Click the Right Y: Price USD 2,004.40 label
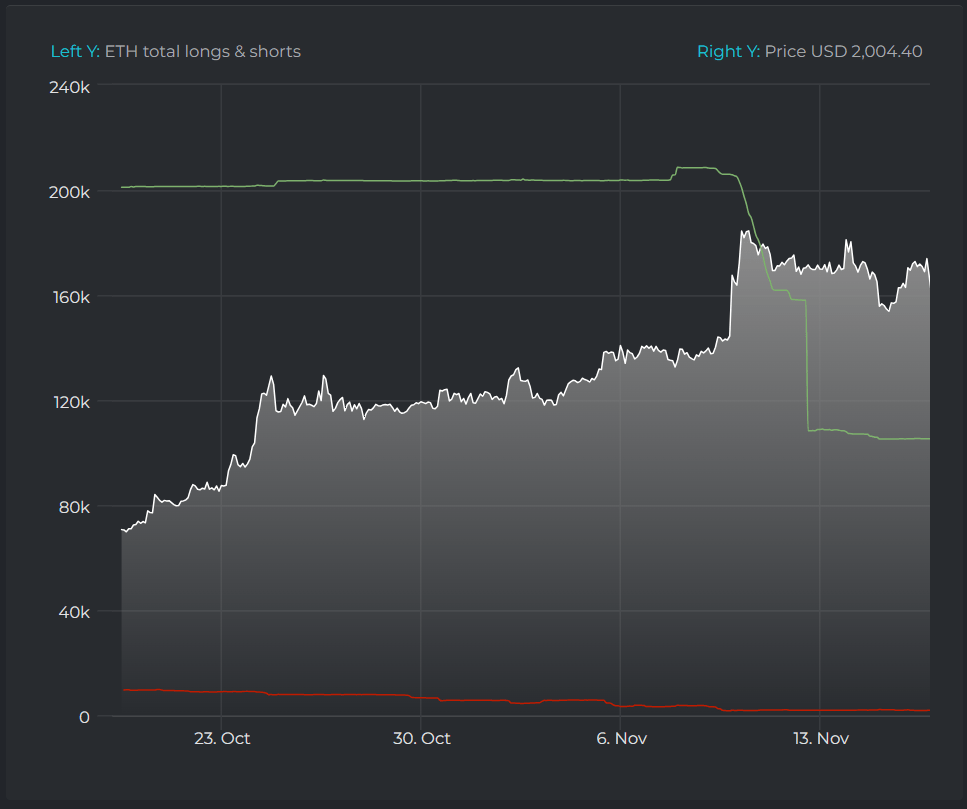The width and height of the screenshot is (967, 809). click(x=812, y=51)
